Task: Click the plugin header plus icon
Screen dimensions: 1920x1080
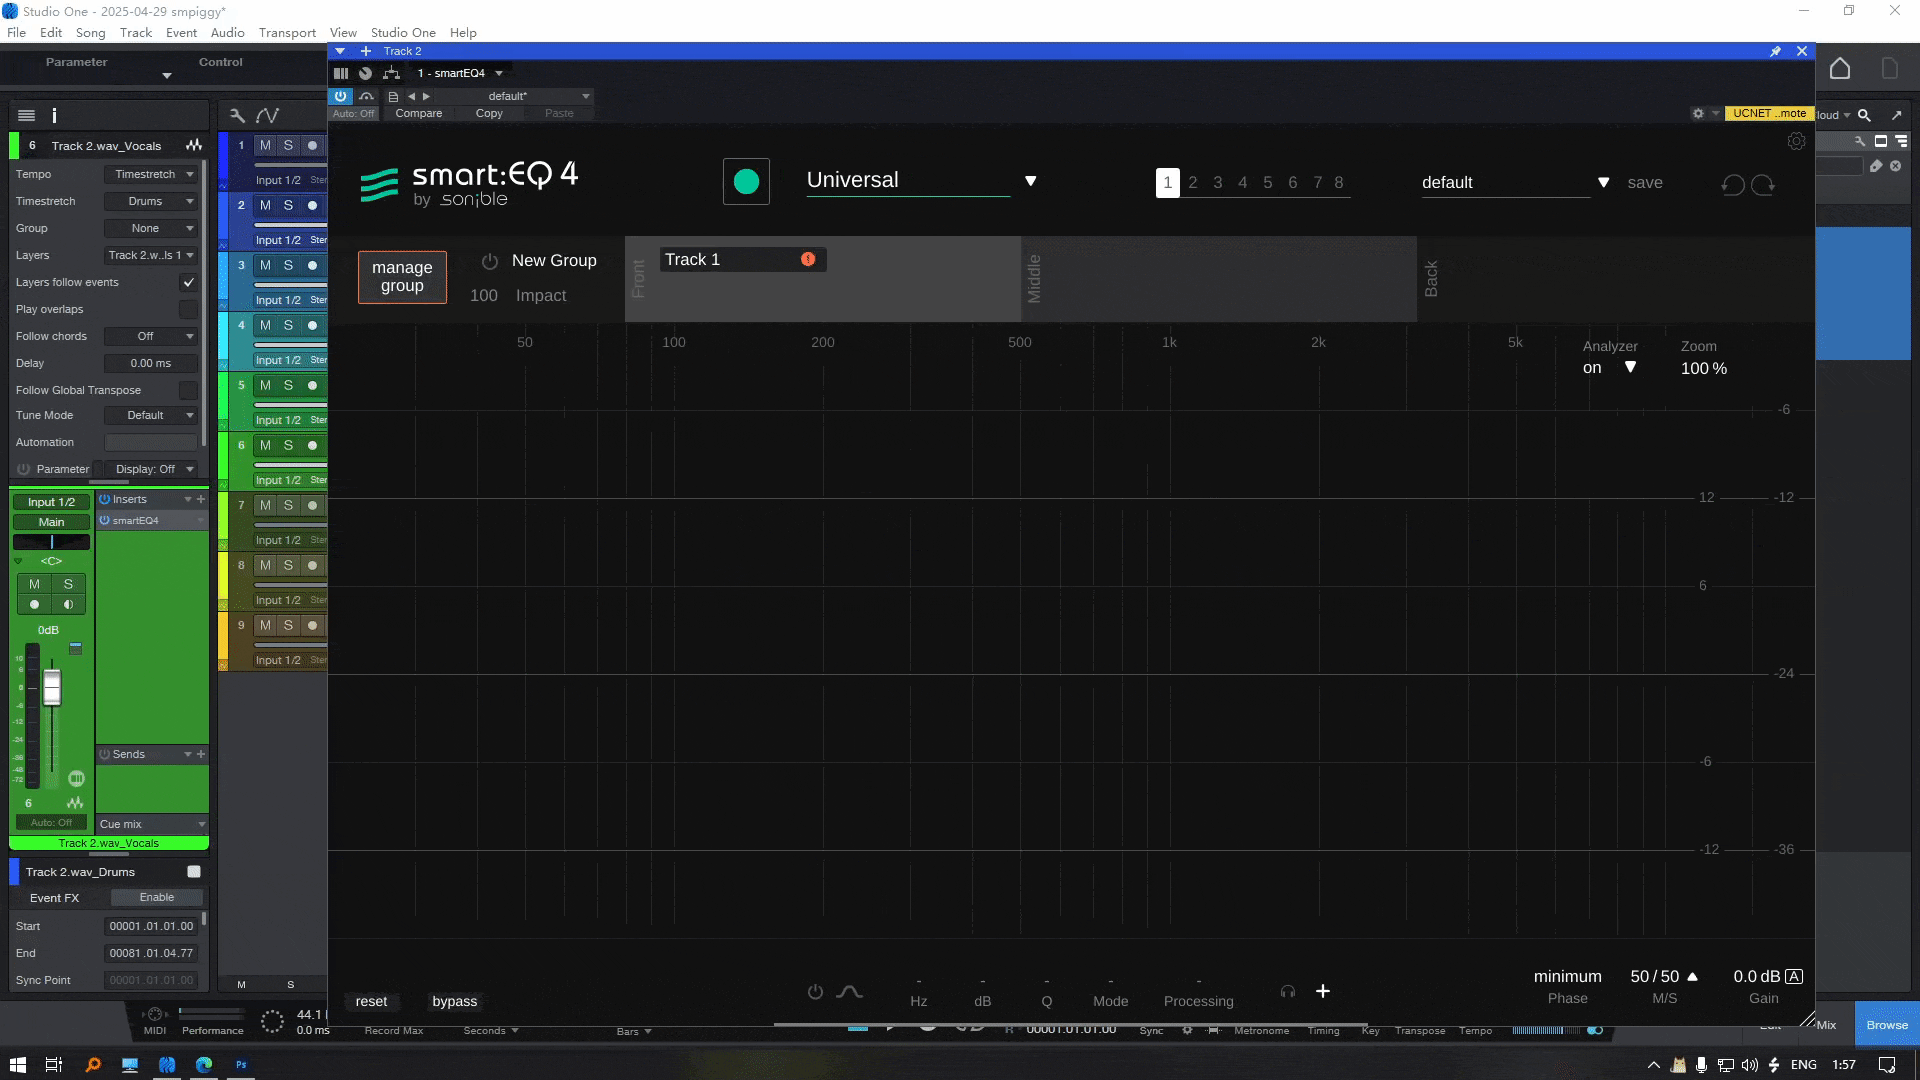Action: pyautogui.click(x=366, y=51)
